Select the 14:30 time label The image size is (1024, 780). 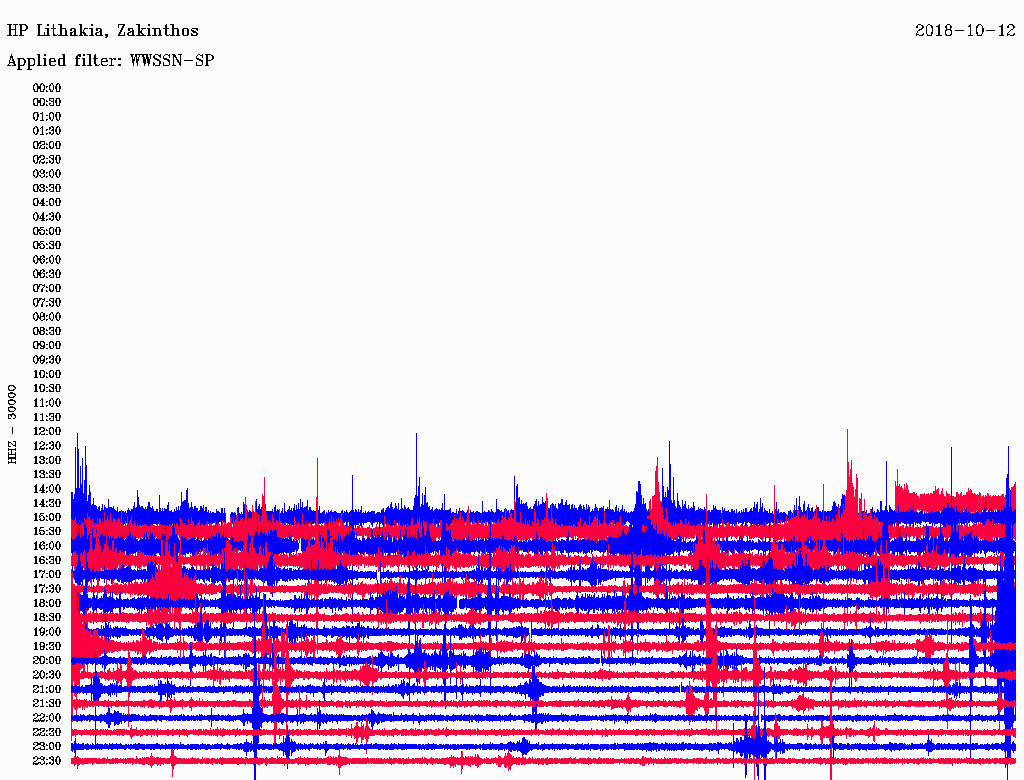(x=47, y=503)
